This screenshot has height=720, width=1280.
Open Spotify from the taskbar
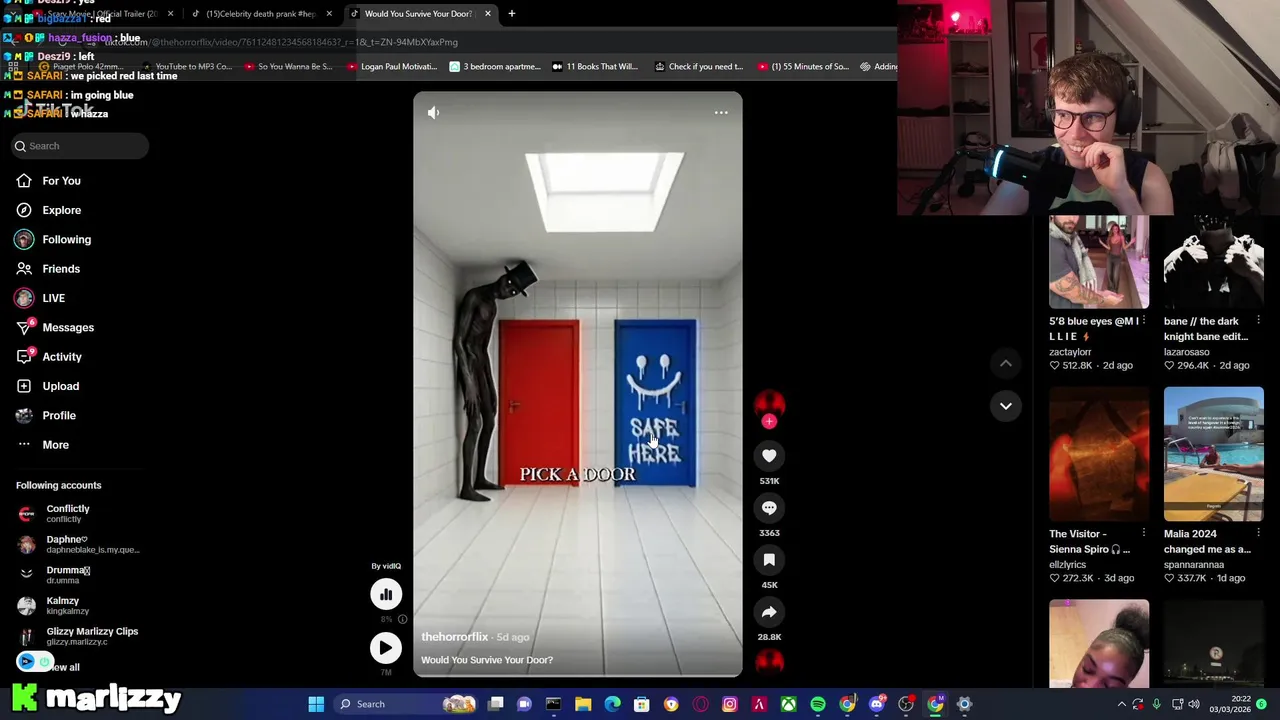pyautogui.click(x=818, y=704)
